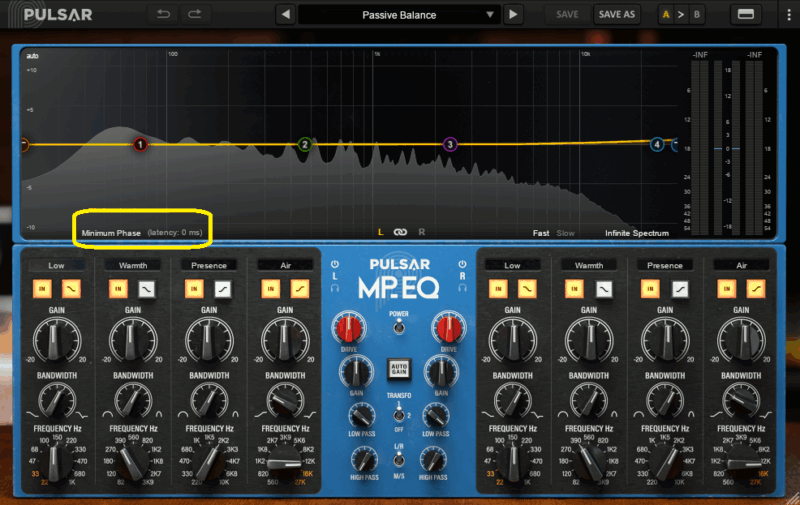Open the three-dot options menu
The width and height of the screenshot is (800, 505).
pyautogui.click(x=787, y=14)
